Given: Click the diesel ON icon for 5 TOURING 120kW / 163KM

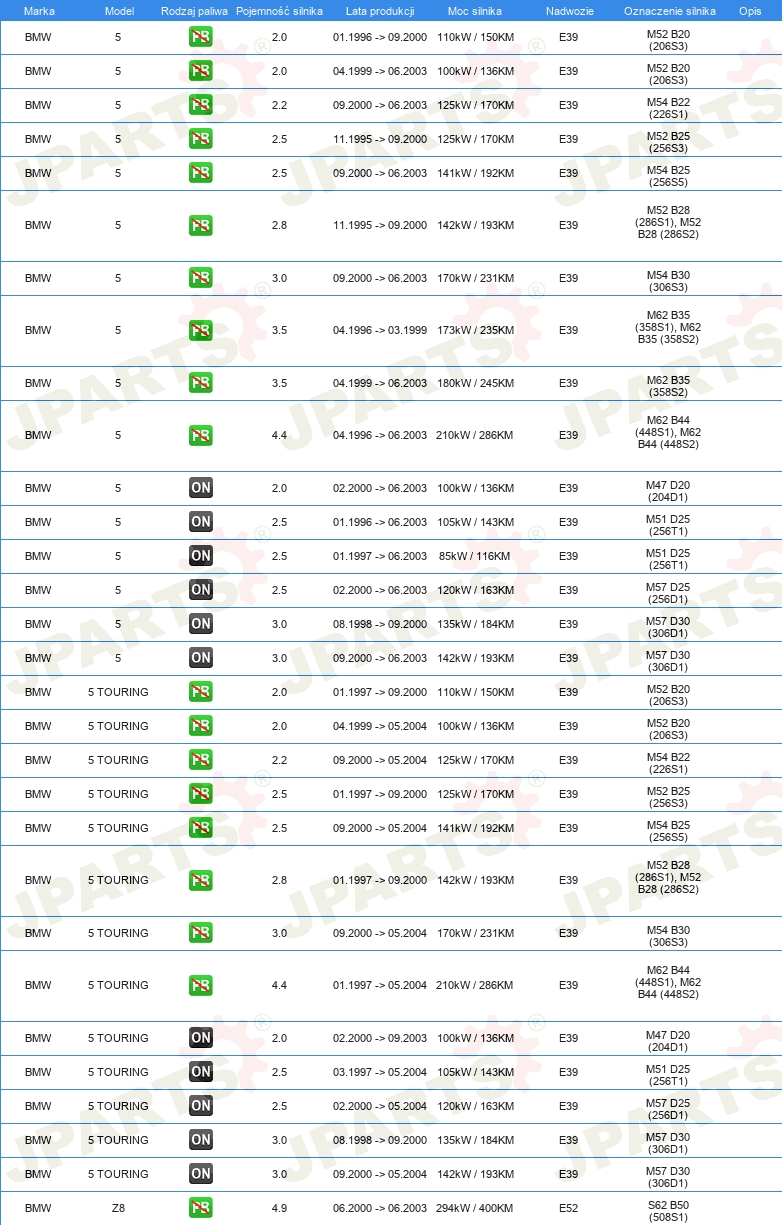Looking at the screenshot, I should 201,1106.
